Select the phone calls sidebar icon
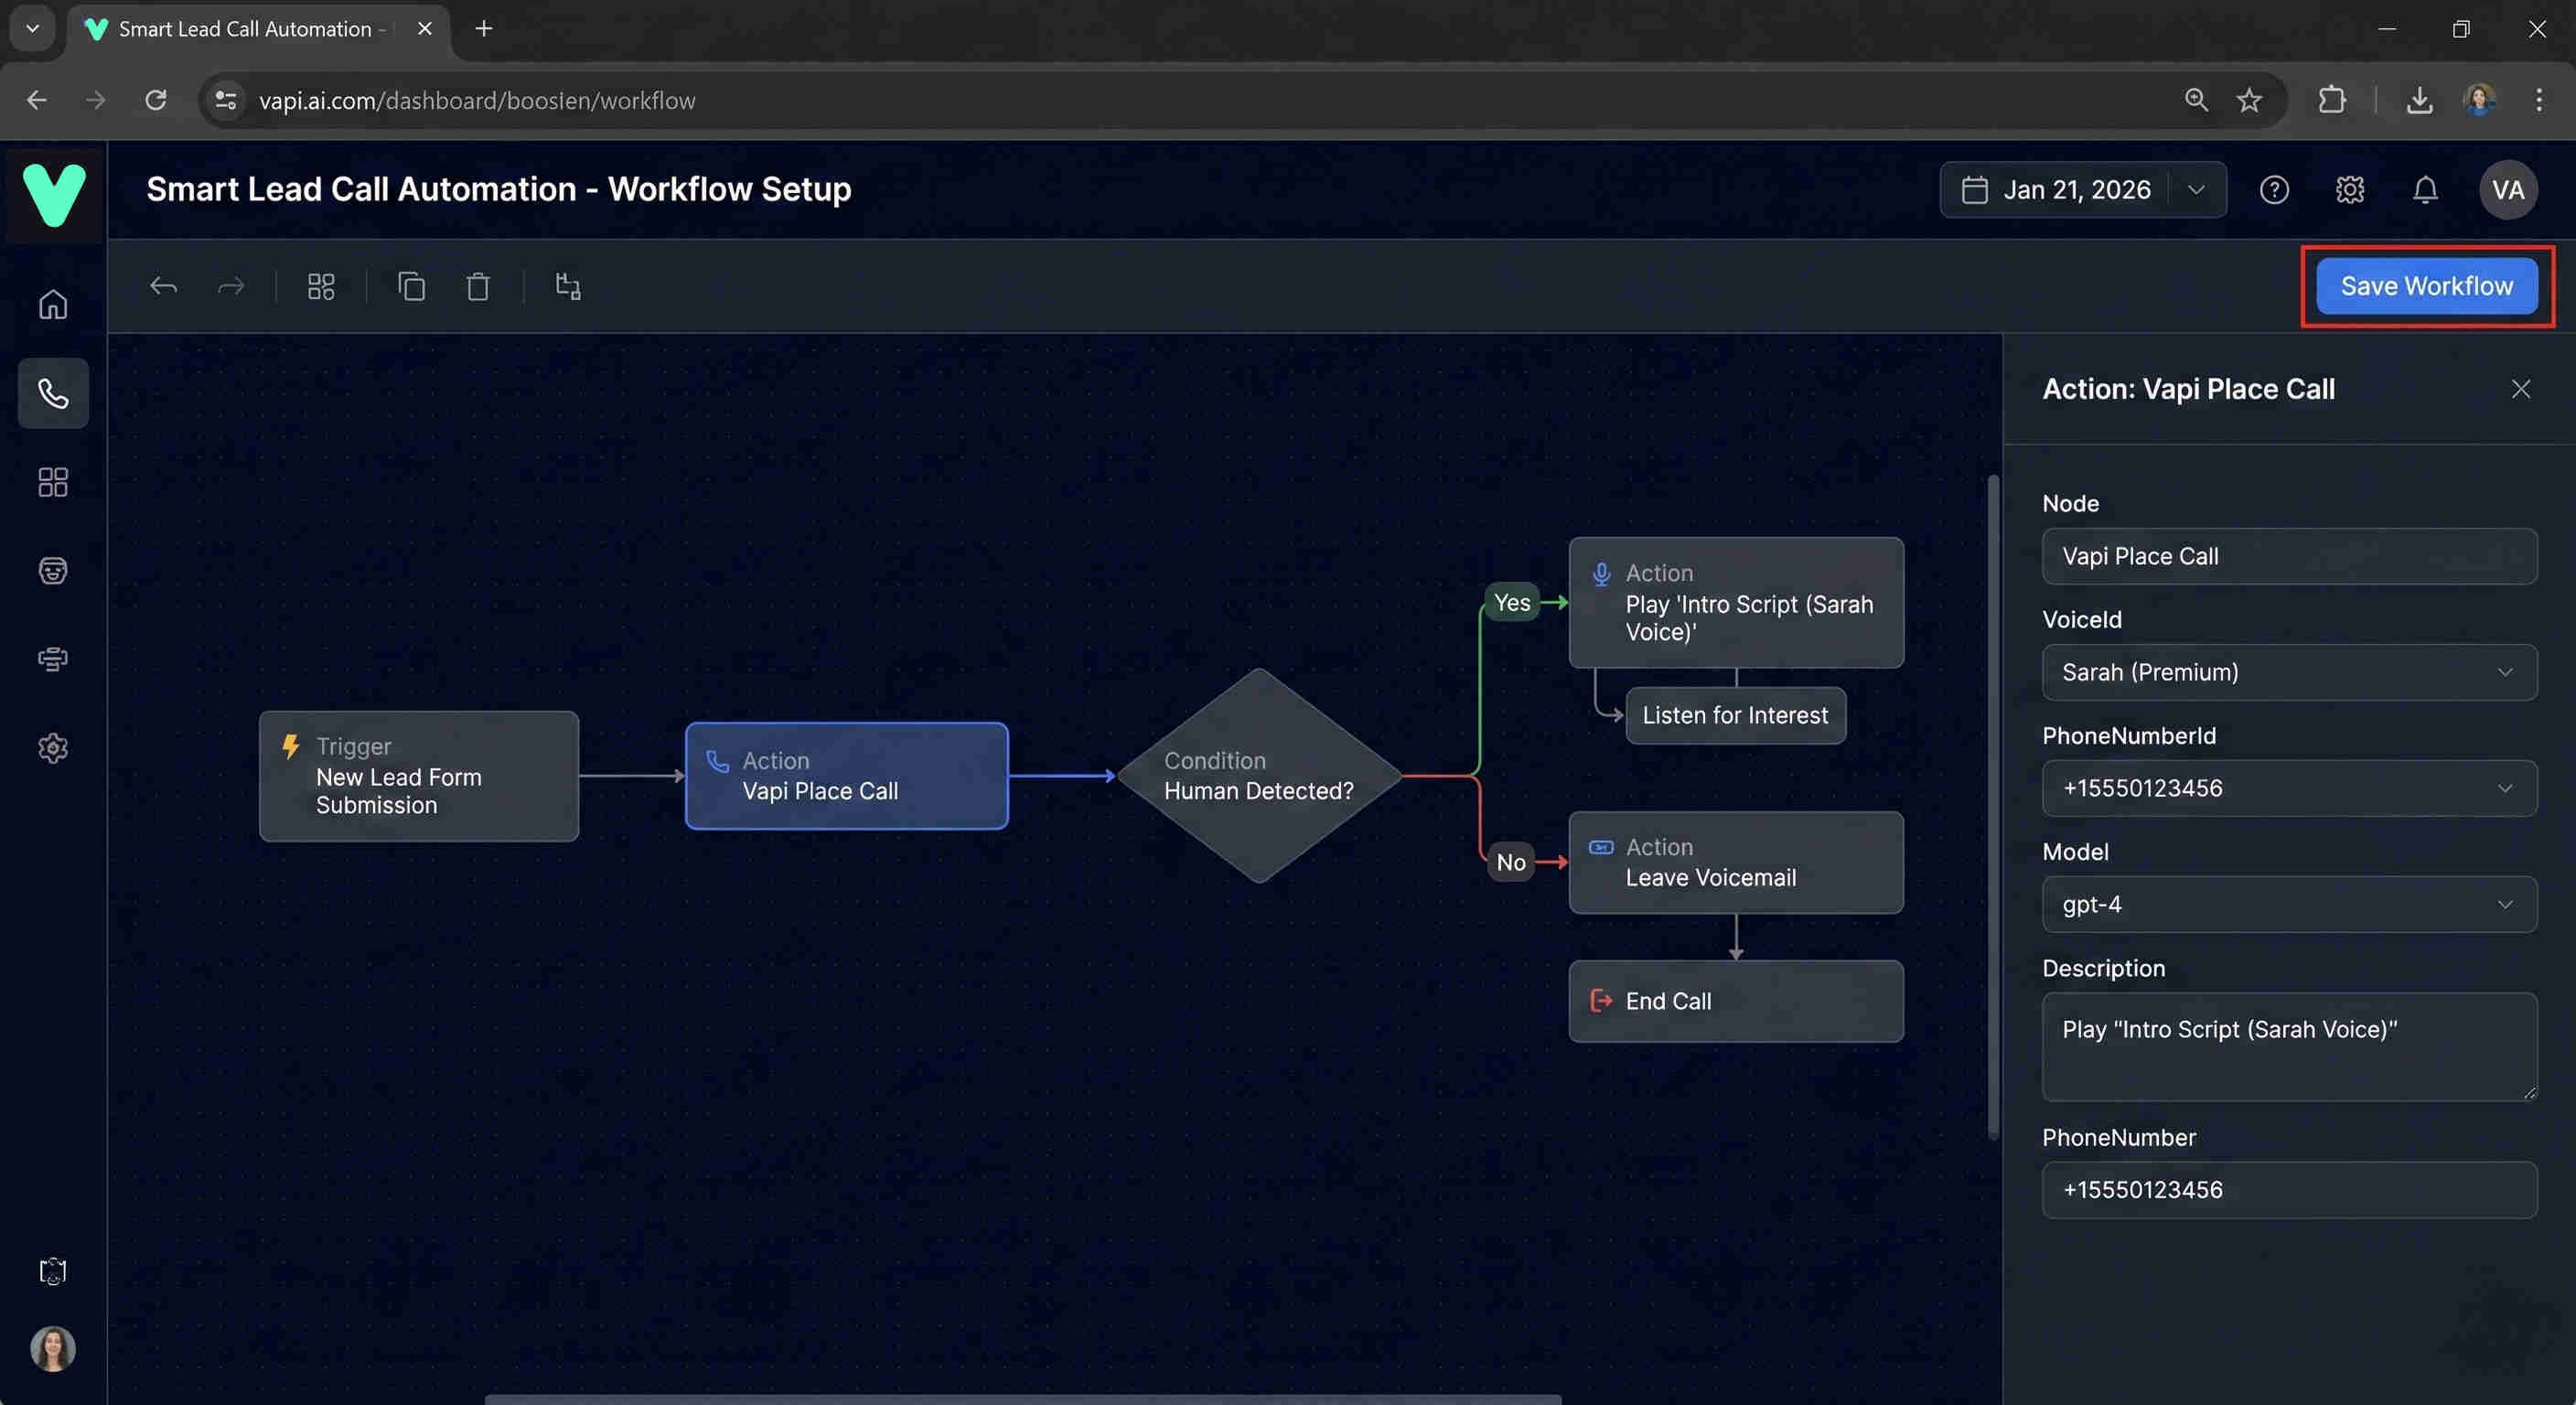This screenshot has width=2576, height=1405. (x=53, y=393)
